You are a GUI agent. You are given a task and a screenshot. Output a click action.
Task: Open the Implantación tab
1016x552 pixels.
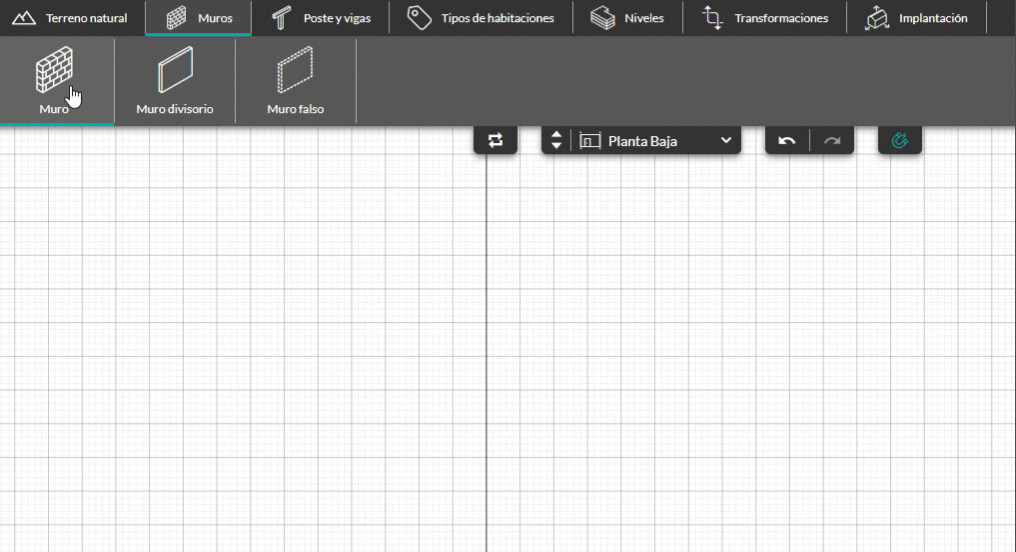917,18
